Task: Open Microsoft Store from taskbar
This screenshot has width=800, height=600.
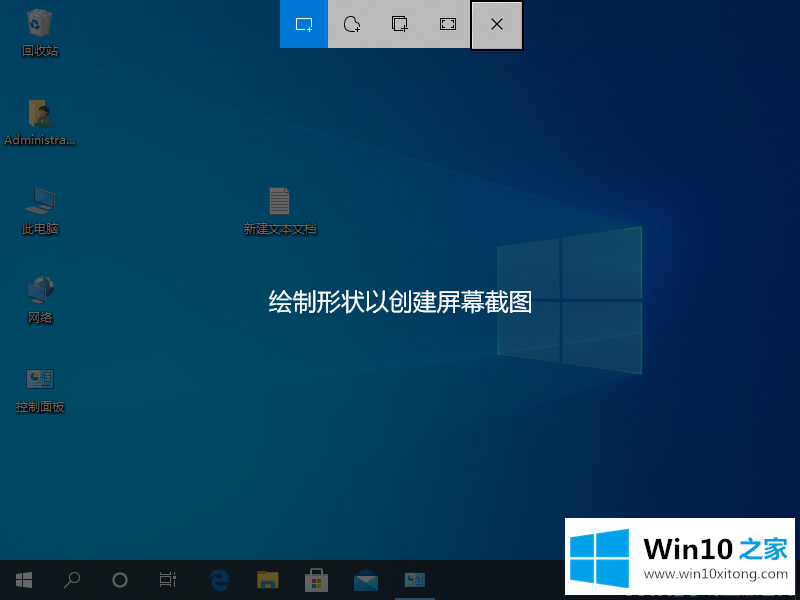Action: point(316,580)
